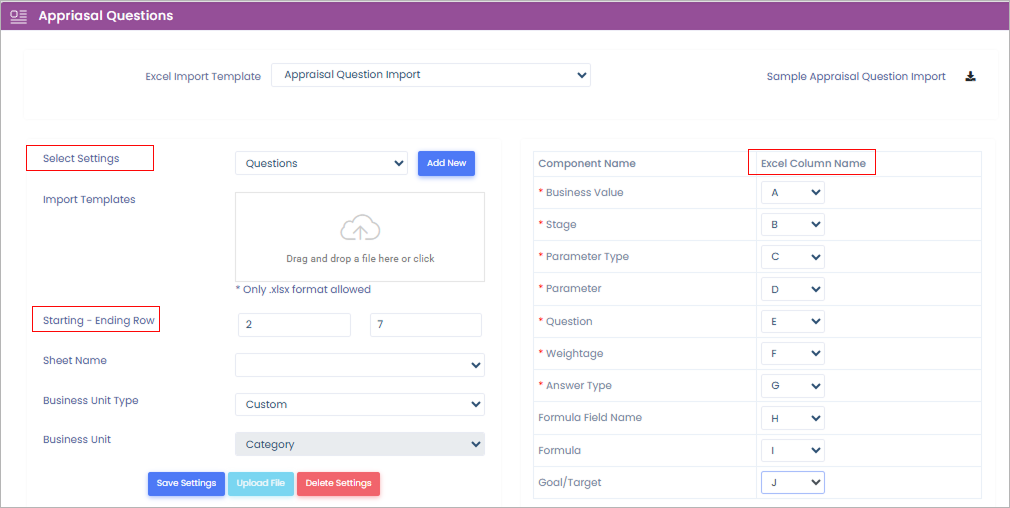Image resolution: width=1010 pixels, height=508 pixels.
Task: Click the Add New button
Action: pos(446,163)
